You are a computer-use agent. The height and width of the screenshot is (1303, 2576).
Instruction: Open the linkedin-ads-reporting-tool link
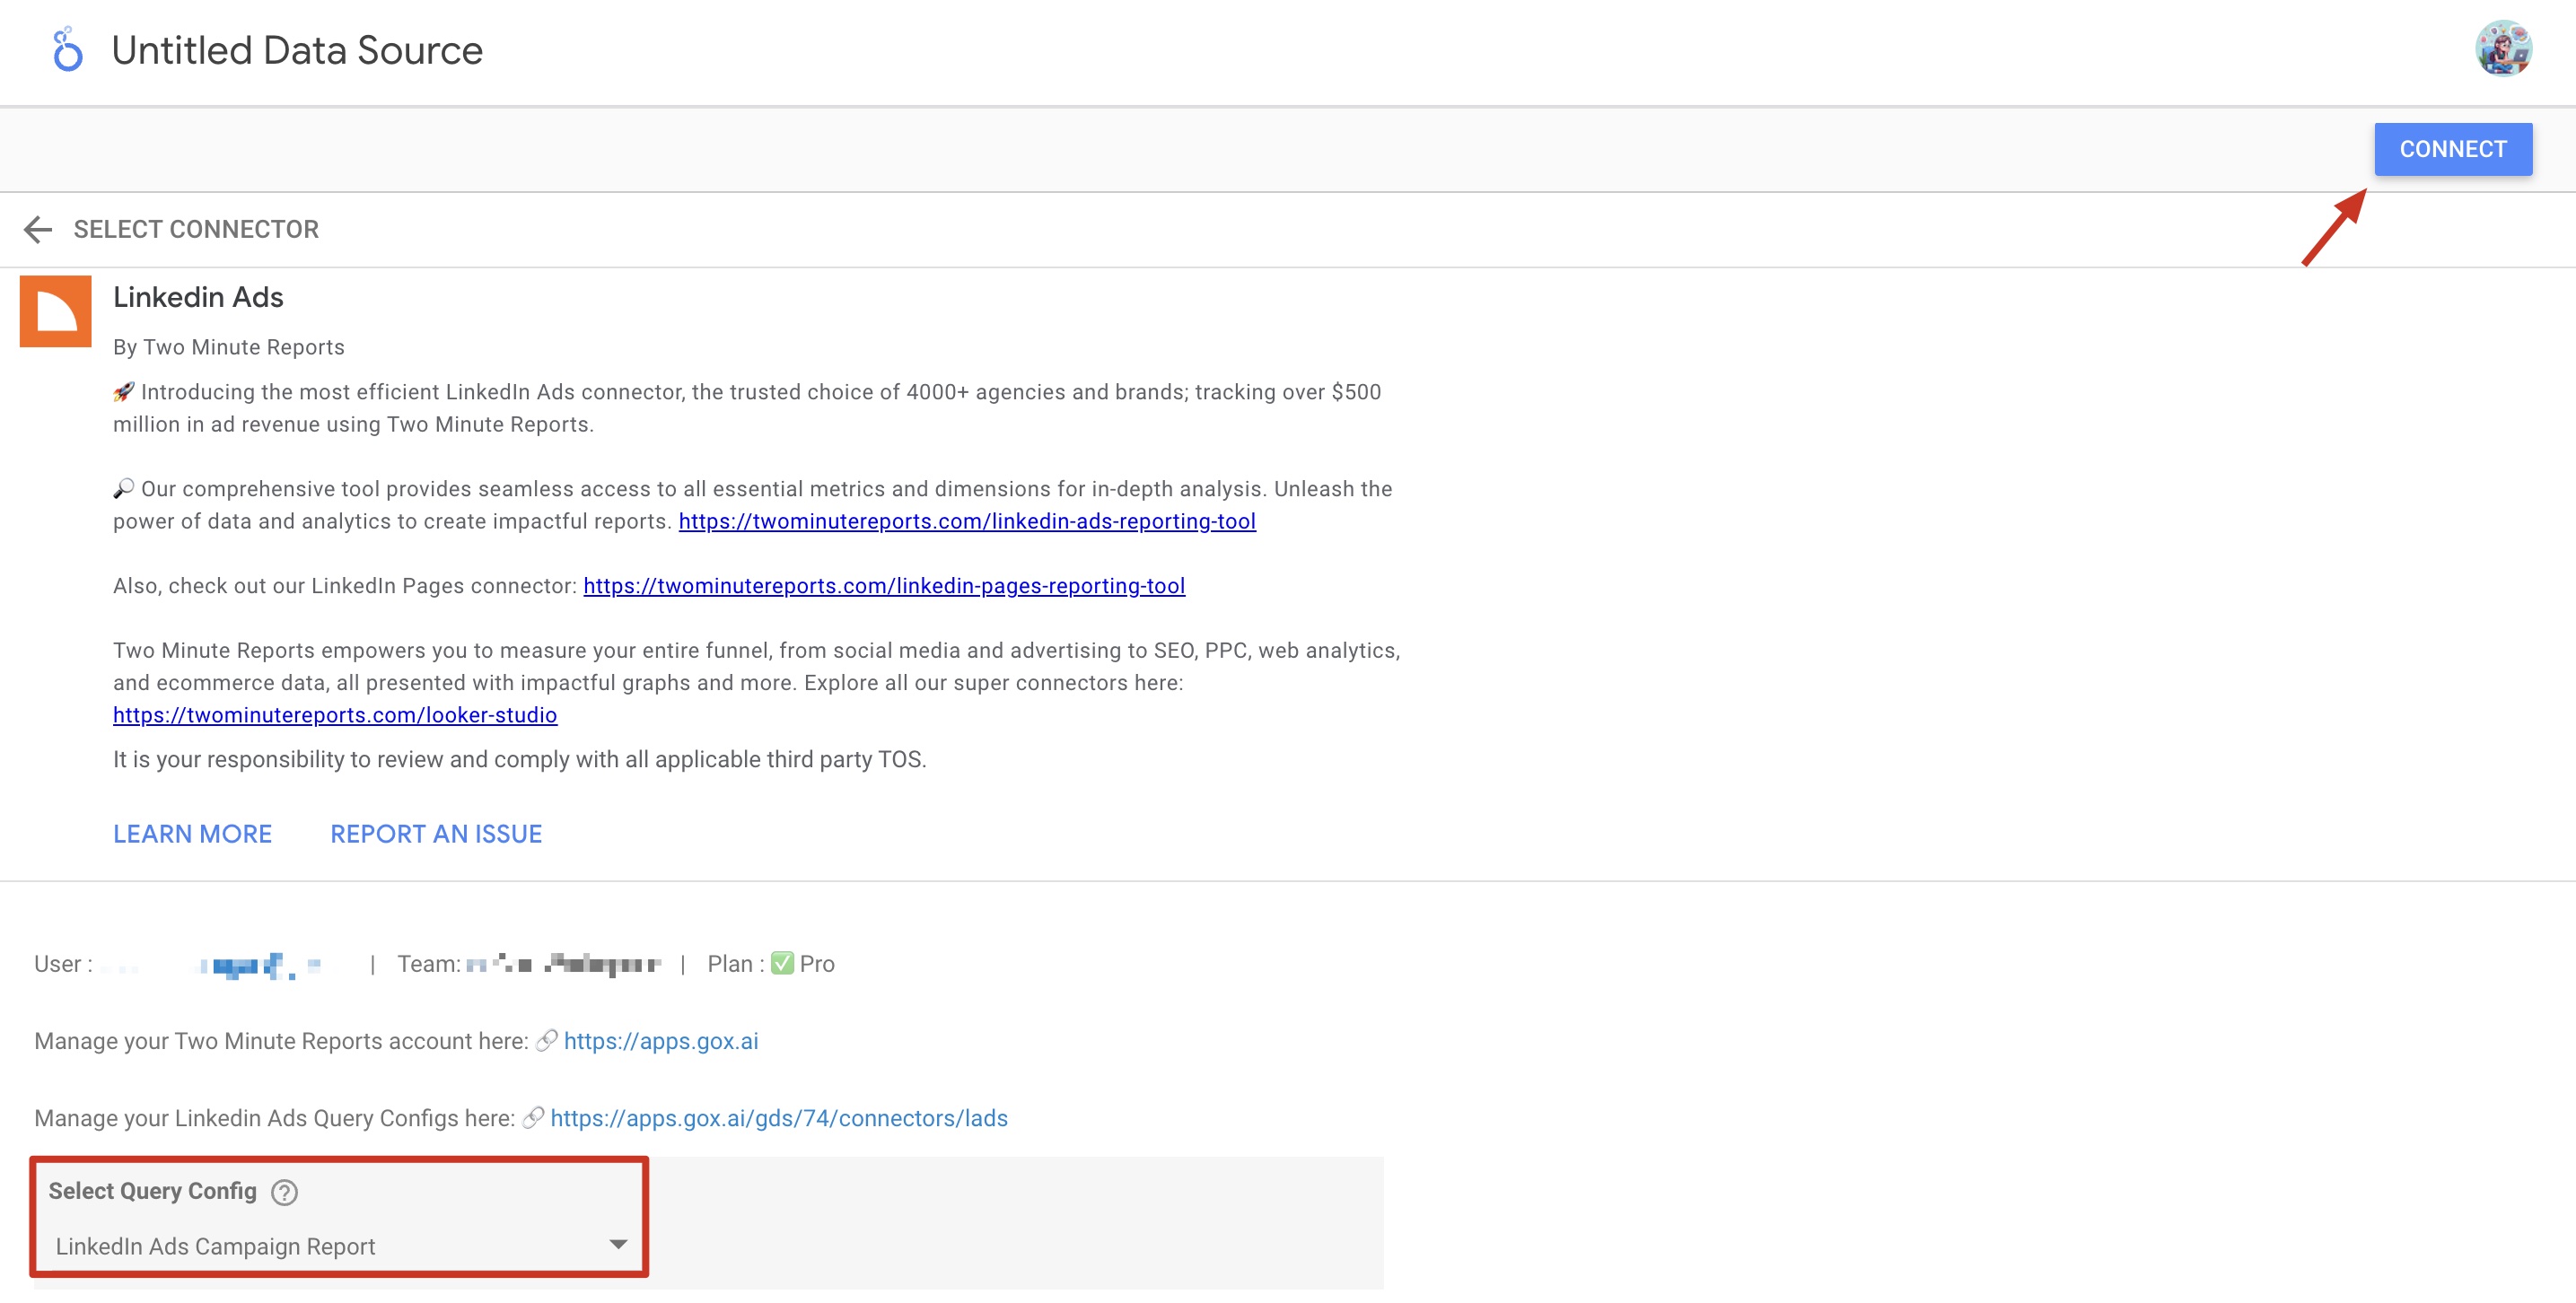pos(967,521)
